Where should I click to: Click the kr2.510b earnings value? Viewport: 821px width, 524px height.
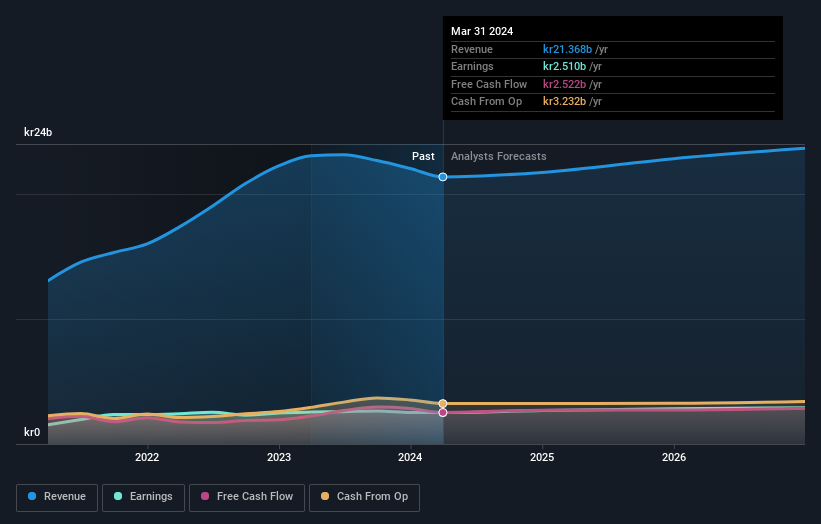coord(564,66)
